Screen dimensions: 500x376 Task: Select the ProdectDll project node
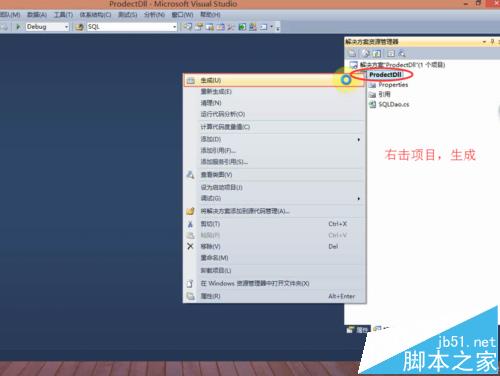point(385,75)
